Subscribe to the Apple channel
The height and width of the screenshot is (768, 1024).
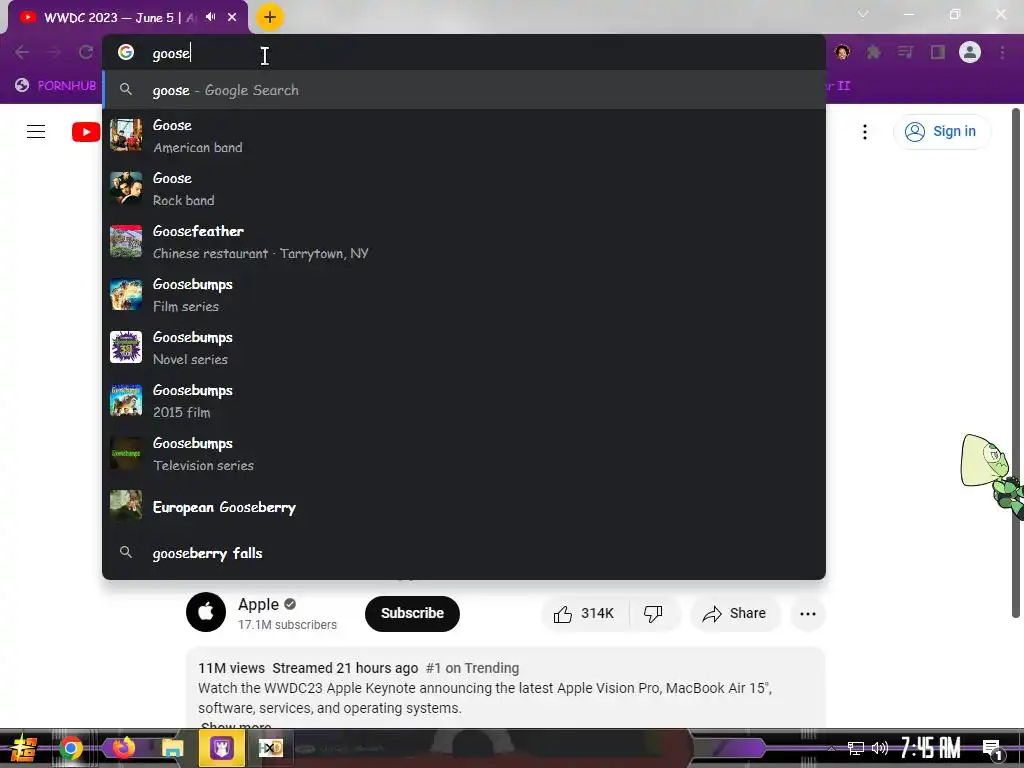pyautogui.click(x=412, y=613)
